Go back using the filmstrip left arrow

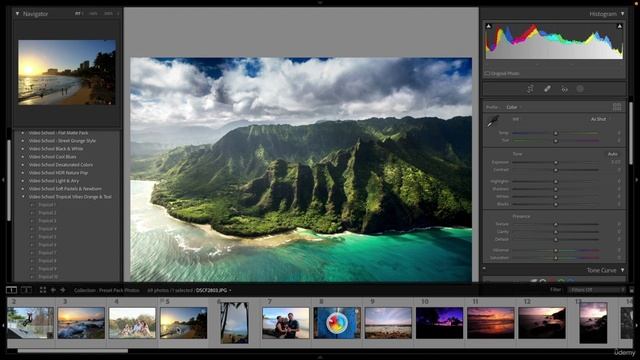tap(53, 290)
